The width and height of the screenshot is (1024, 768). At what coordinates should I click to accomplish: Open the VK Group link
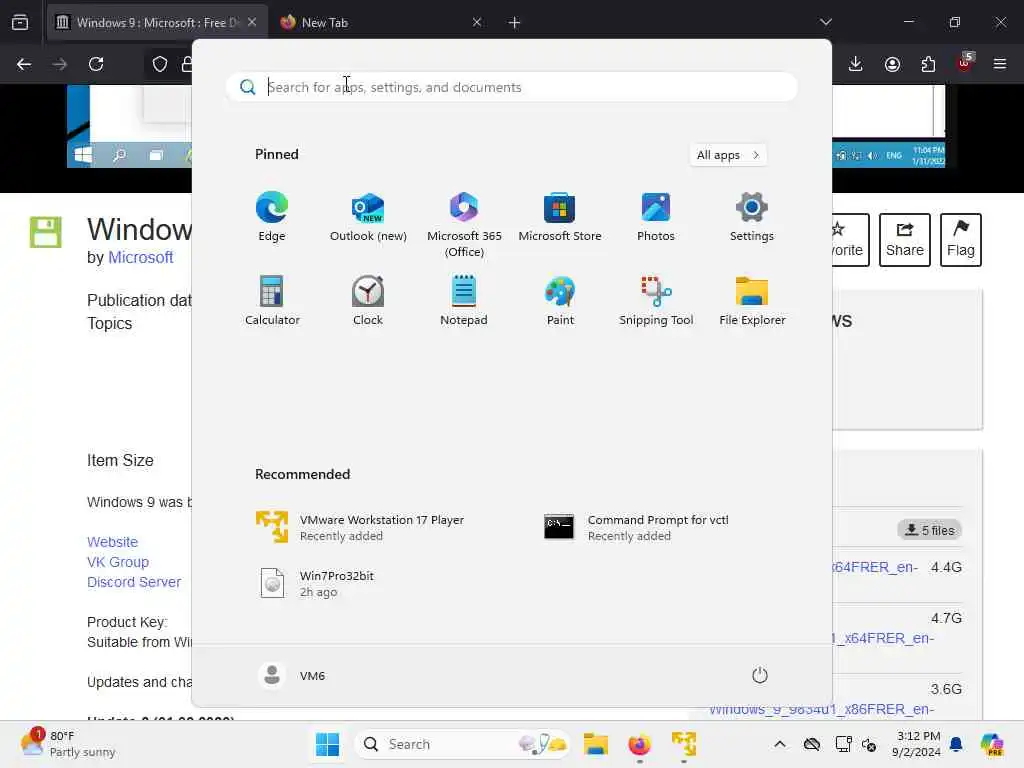tap(118, 562)
